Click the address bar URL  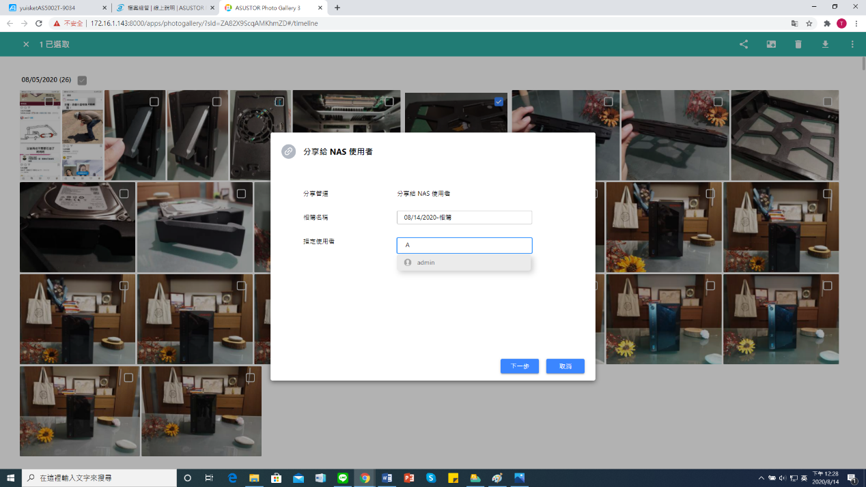pyautogui.click(x=204, y=23)
